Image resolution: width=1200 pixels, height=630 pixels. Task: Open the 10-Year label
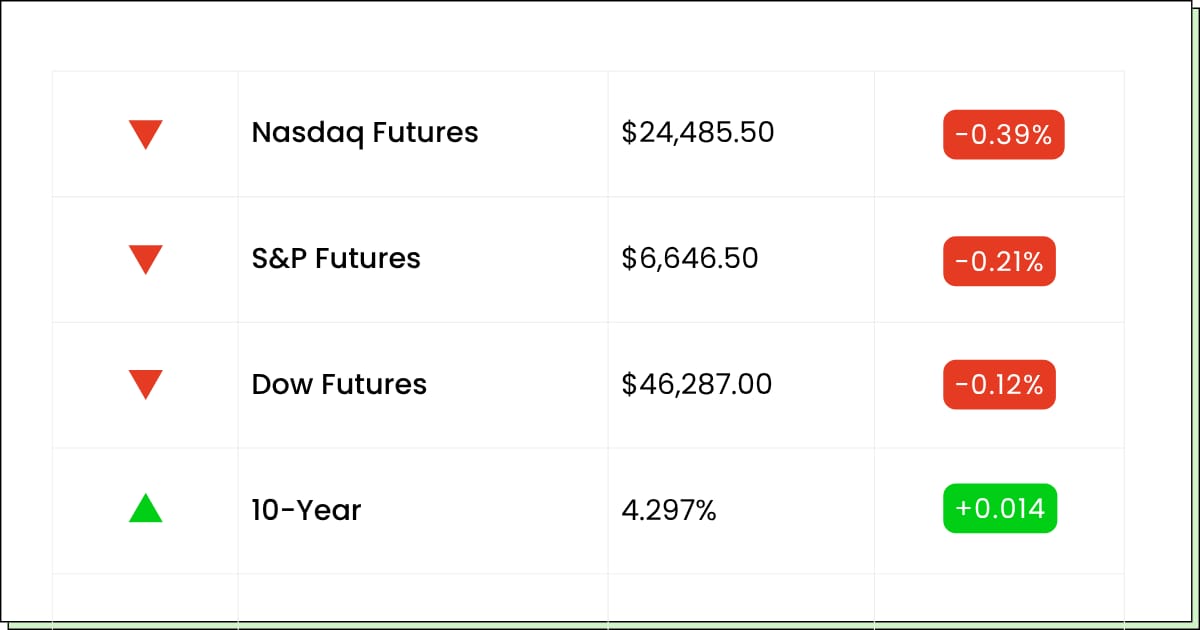pyautogui.click(x=306, y=510)
